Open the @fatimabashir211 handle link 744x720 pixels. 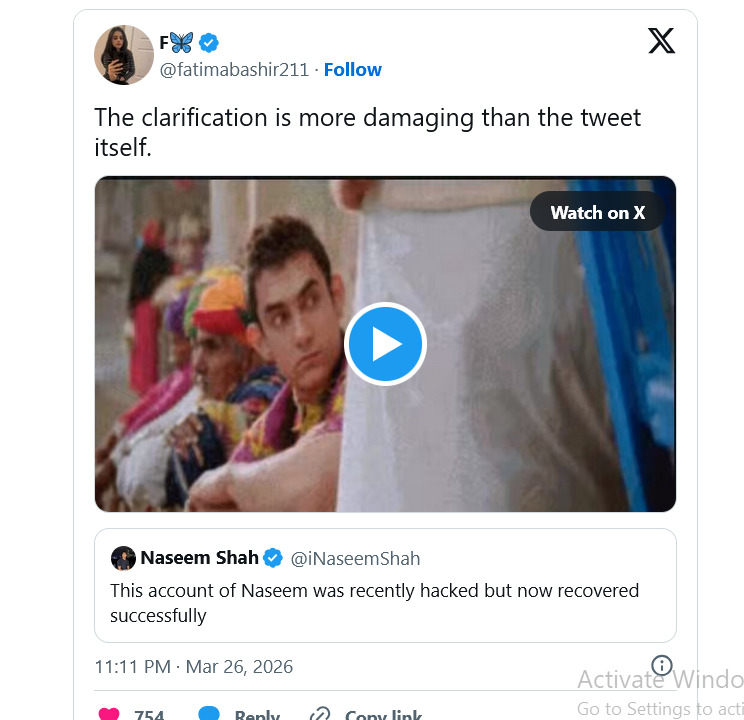pyautogui.click(x=235, y=69)
